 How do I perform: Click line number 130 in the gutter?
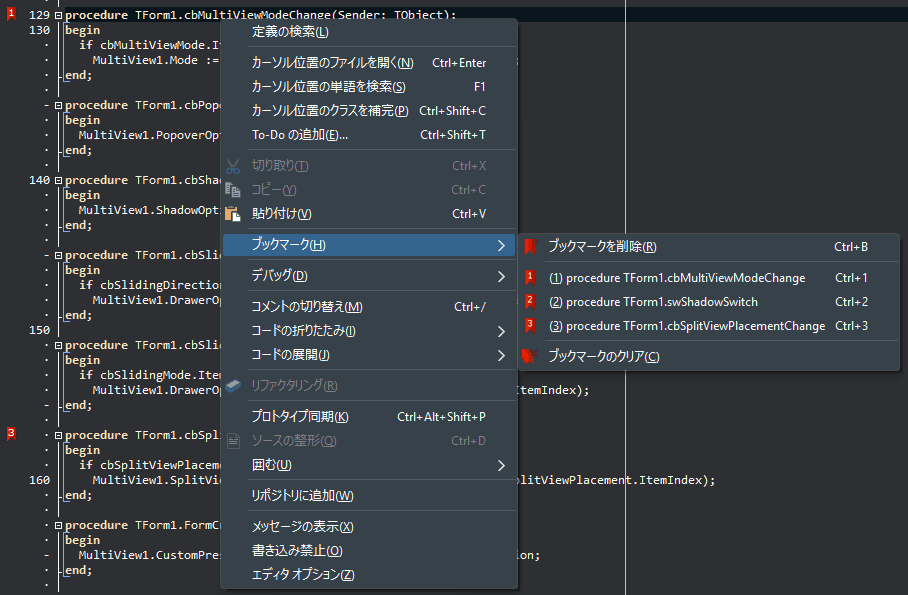pyautogui.click(x=39, y=30)
